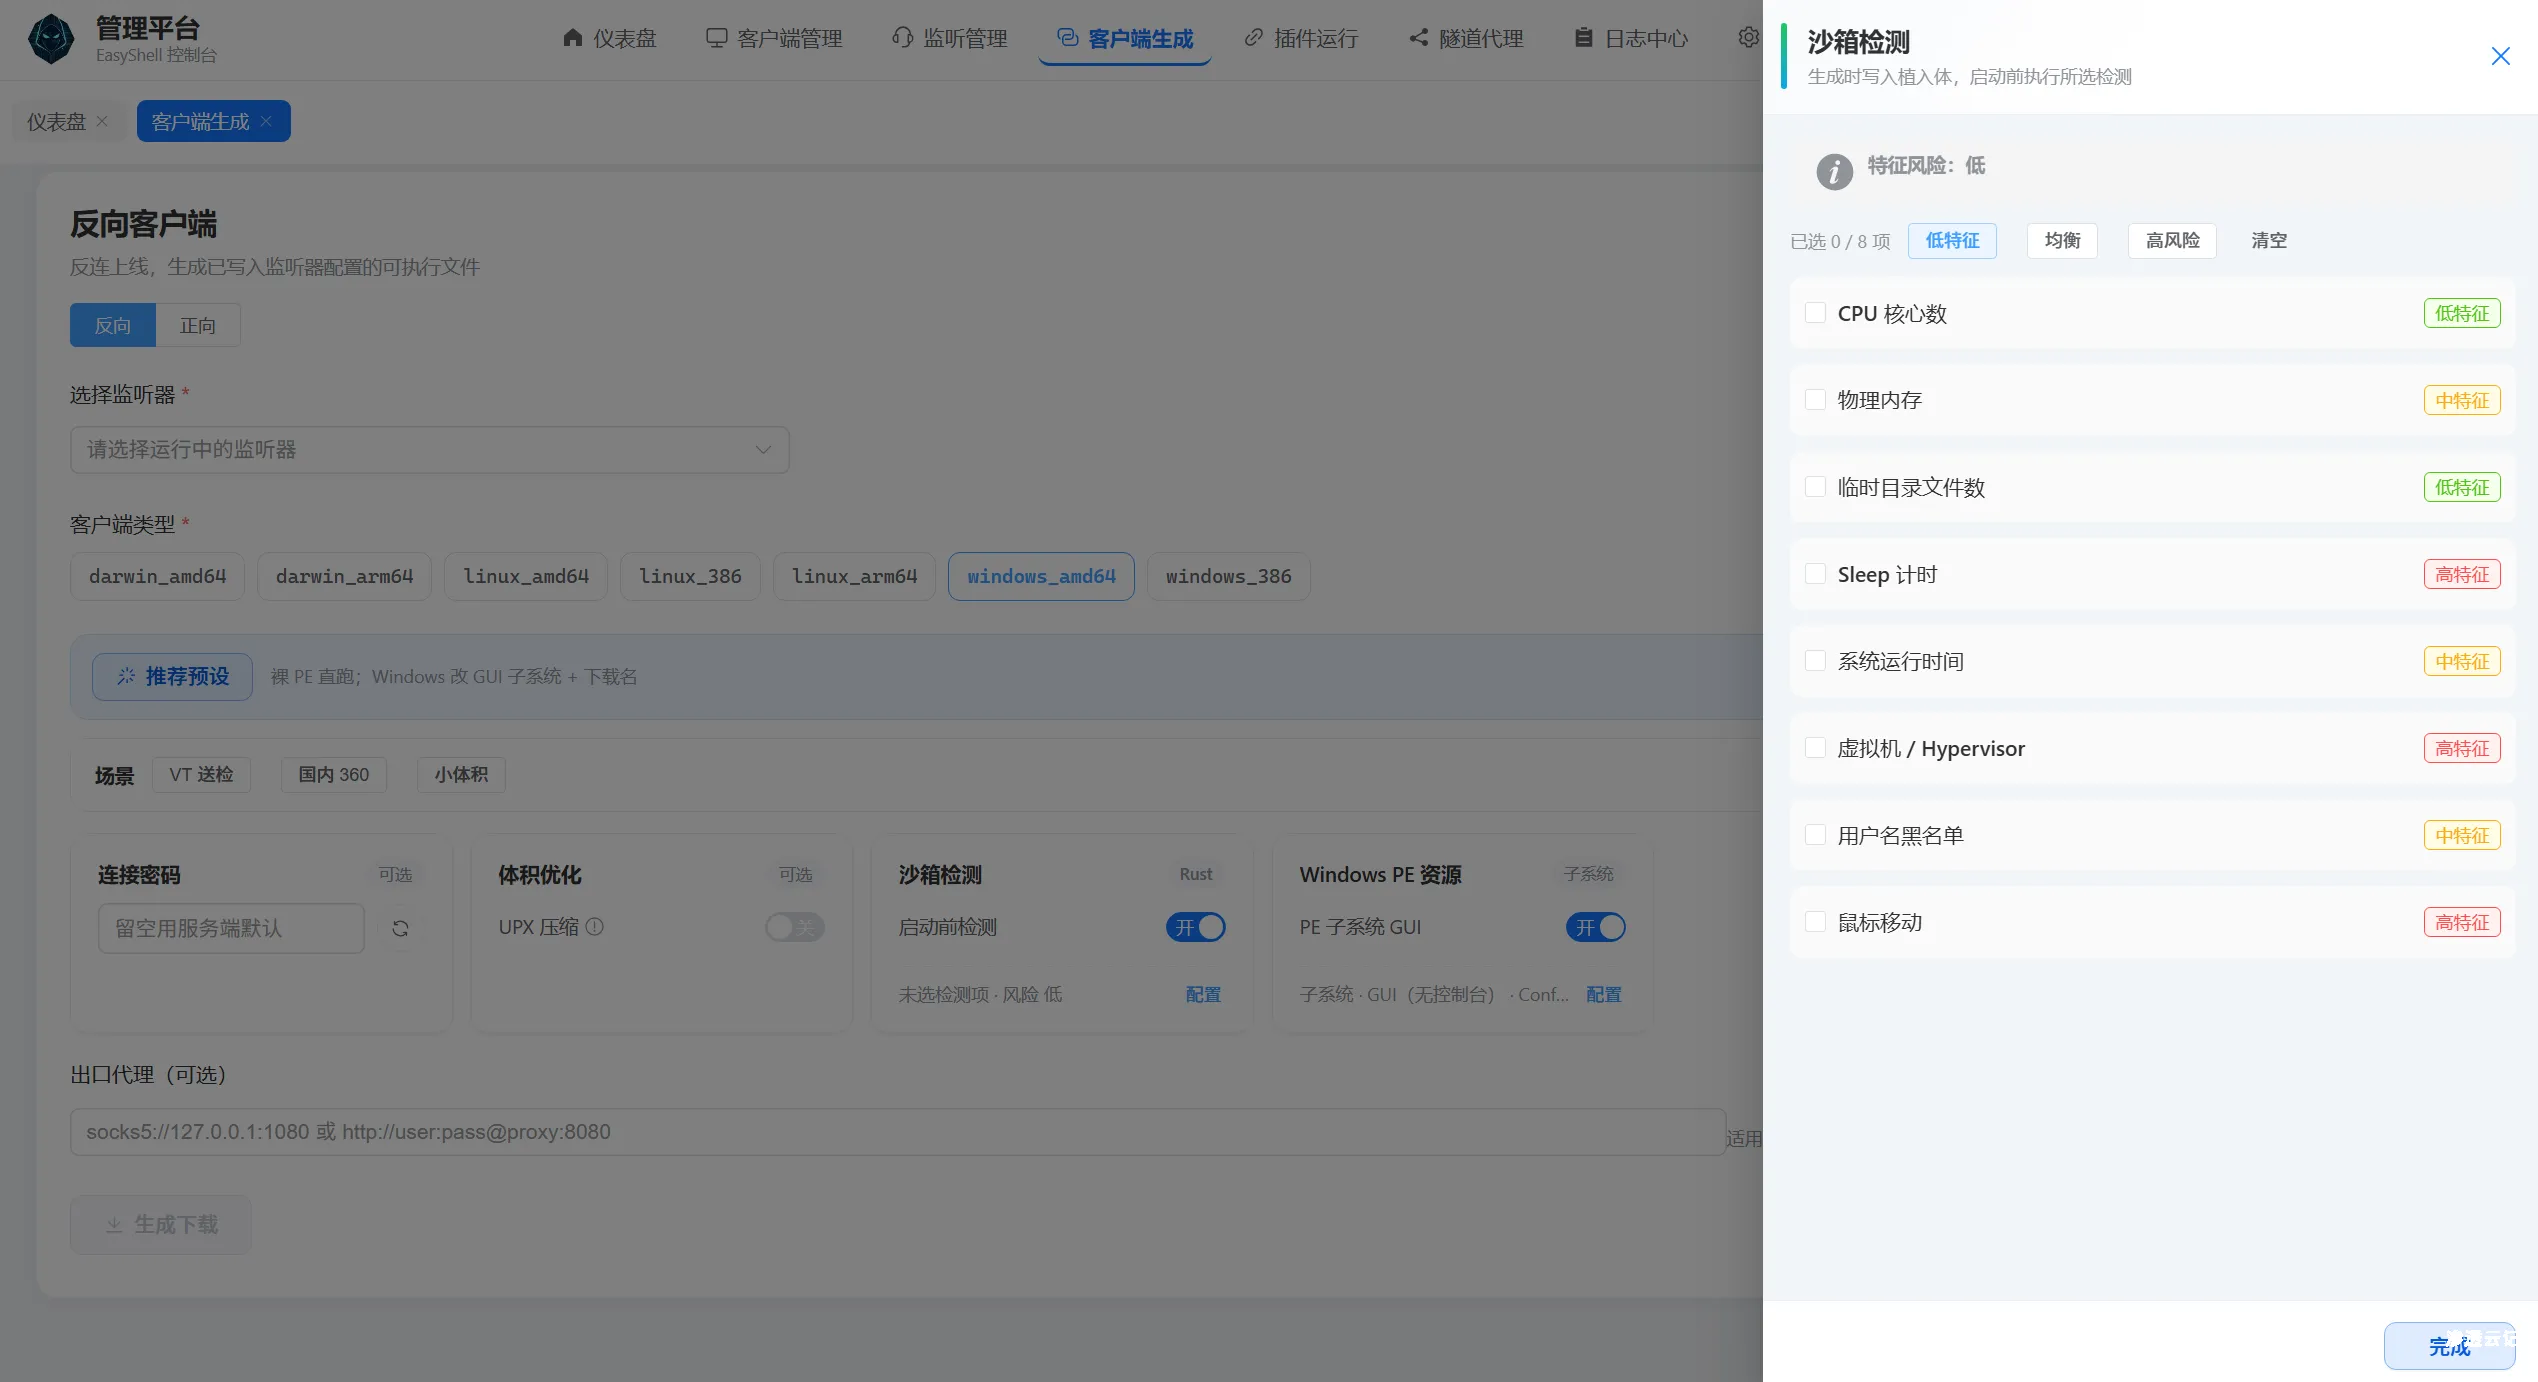Apply the 均衡 preset in drawer
2538x1382 pixels.
click(2062, 240)
